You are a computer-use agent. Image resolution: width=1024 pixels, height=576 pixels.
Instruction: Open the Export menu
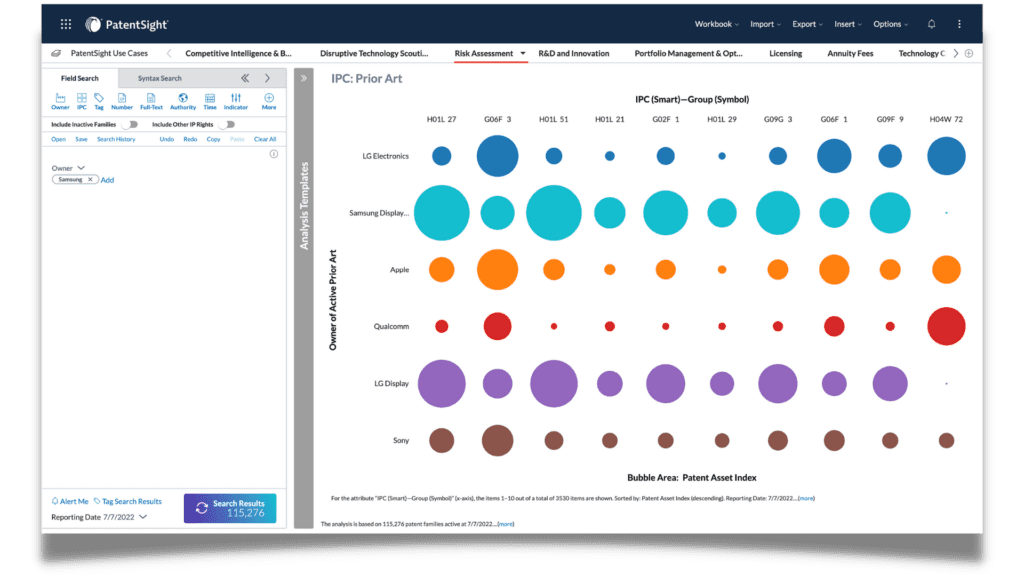[x=806, y=24]
